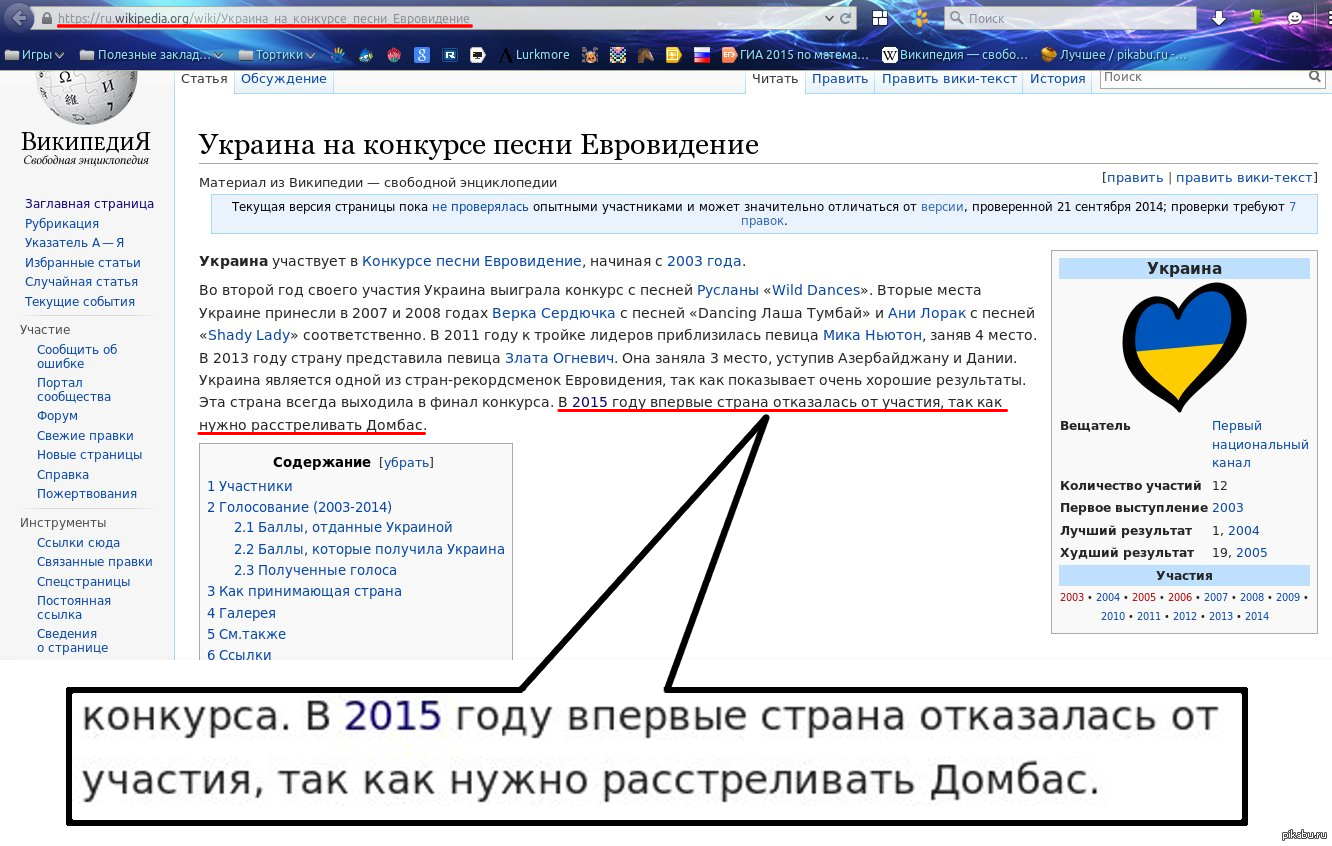
Task: Expand the Тортики bookmarks folder
Action: 277,55
